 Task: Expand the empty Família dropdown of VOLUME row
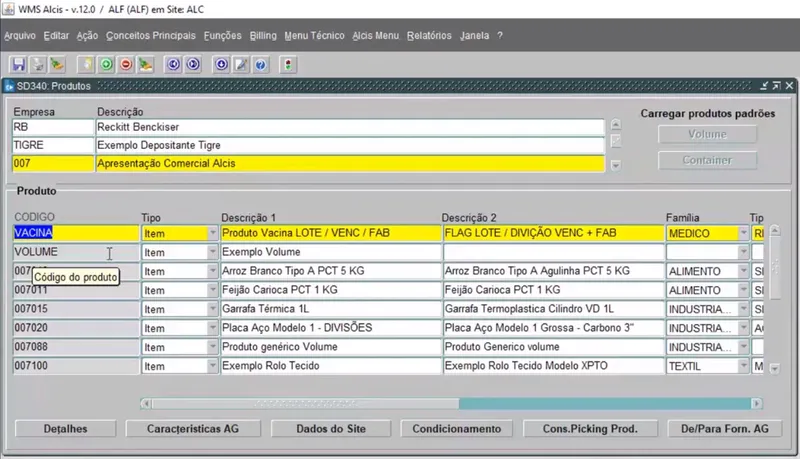[x=743, y=252]
